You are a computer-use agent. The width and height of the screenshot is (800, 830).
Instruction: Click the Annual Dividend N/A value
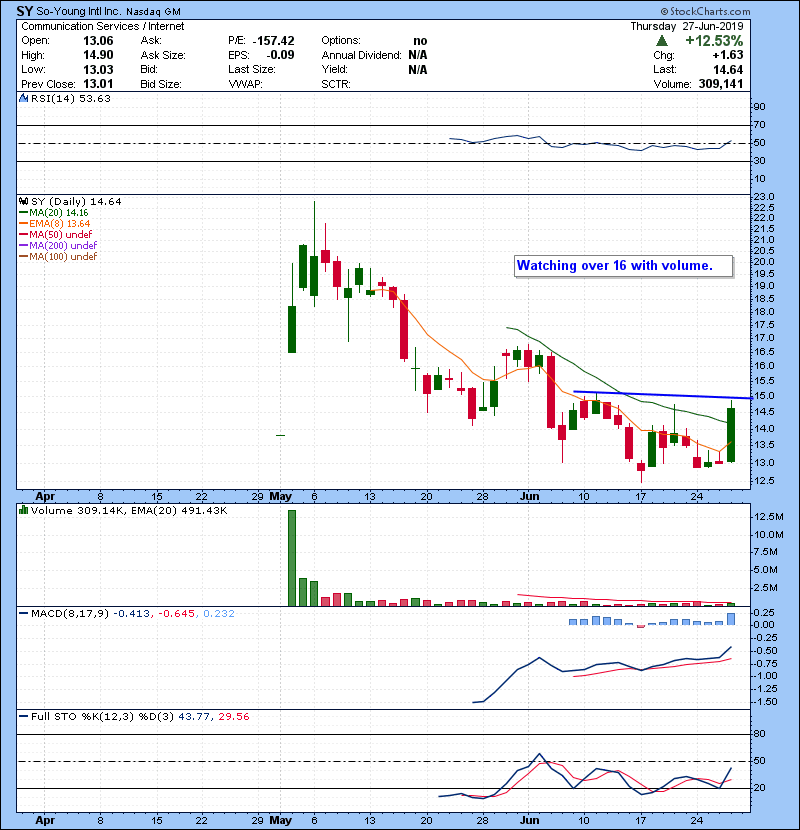pos(418,55)
